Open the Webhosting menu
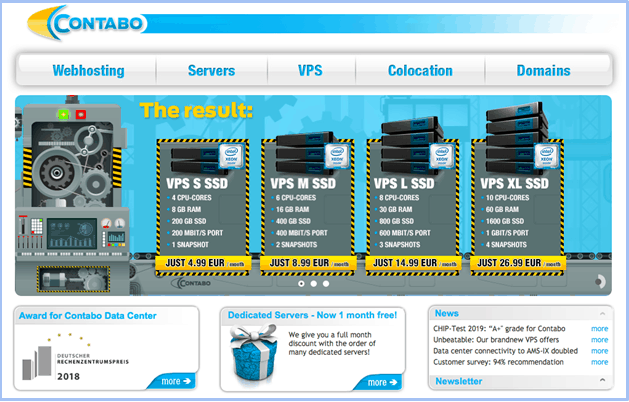This screenshot has height=402, width=629. pyautogui.click(x=88, y=71)
